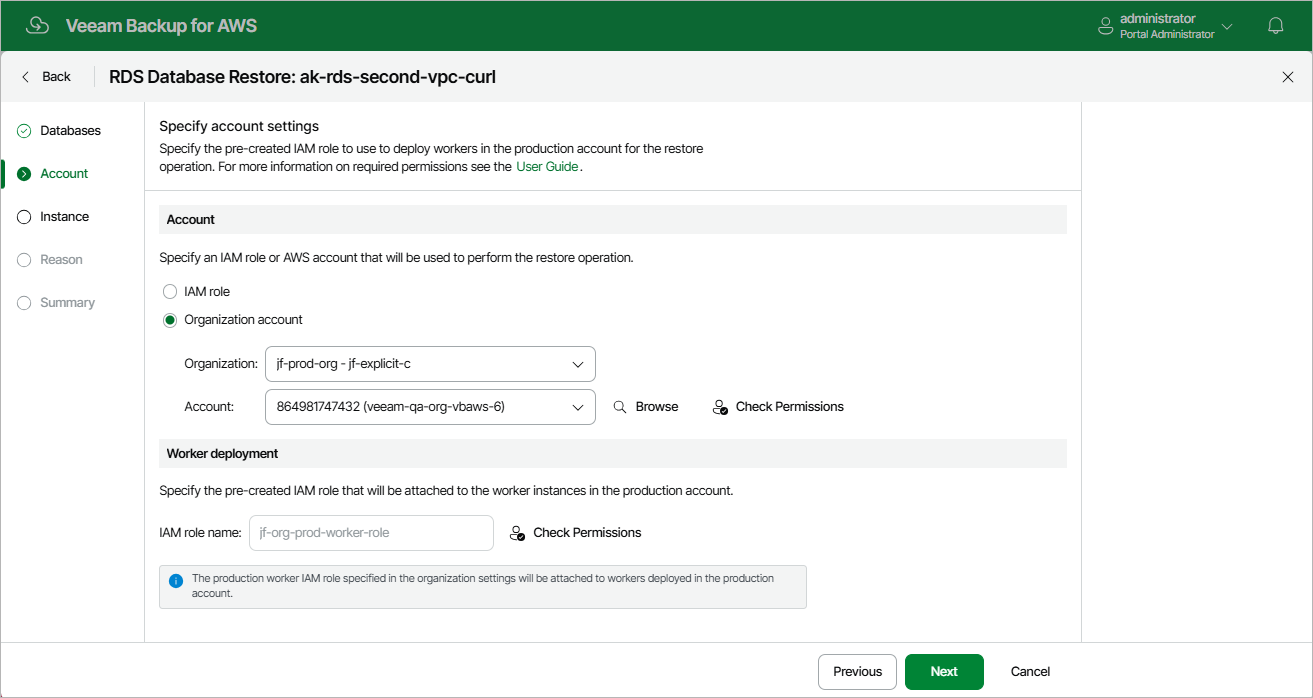Click the Veeam cloud logo icon
Viewport: 1313px width, 698px height.
coord(37,26)
